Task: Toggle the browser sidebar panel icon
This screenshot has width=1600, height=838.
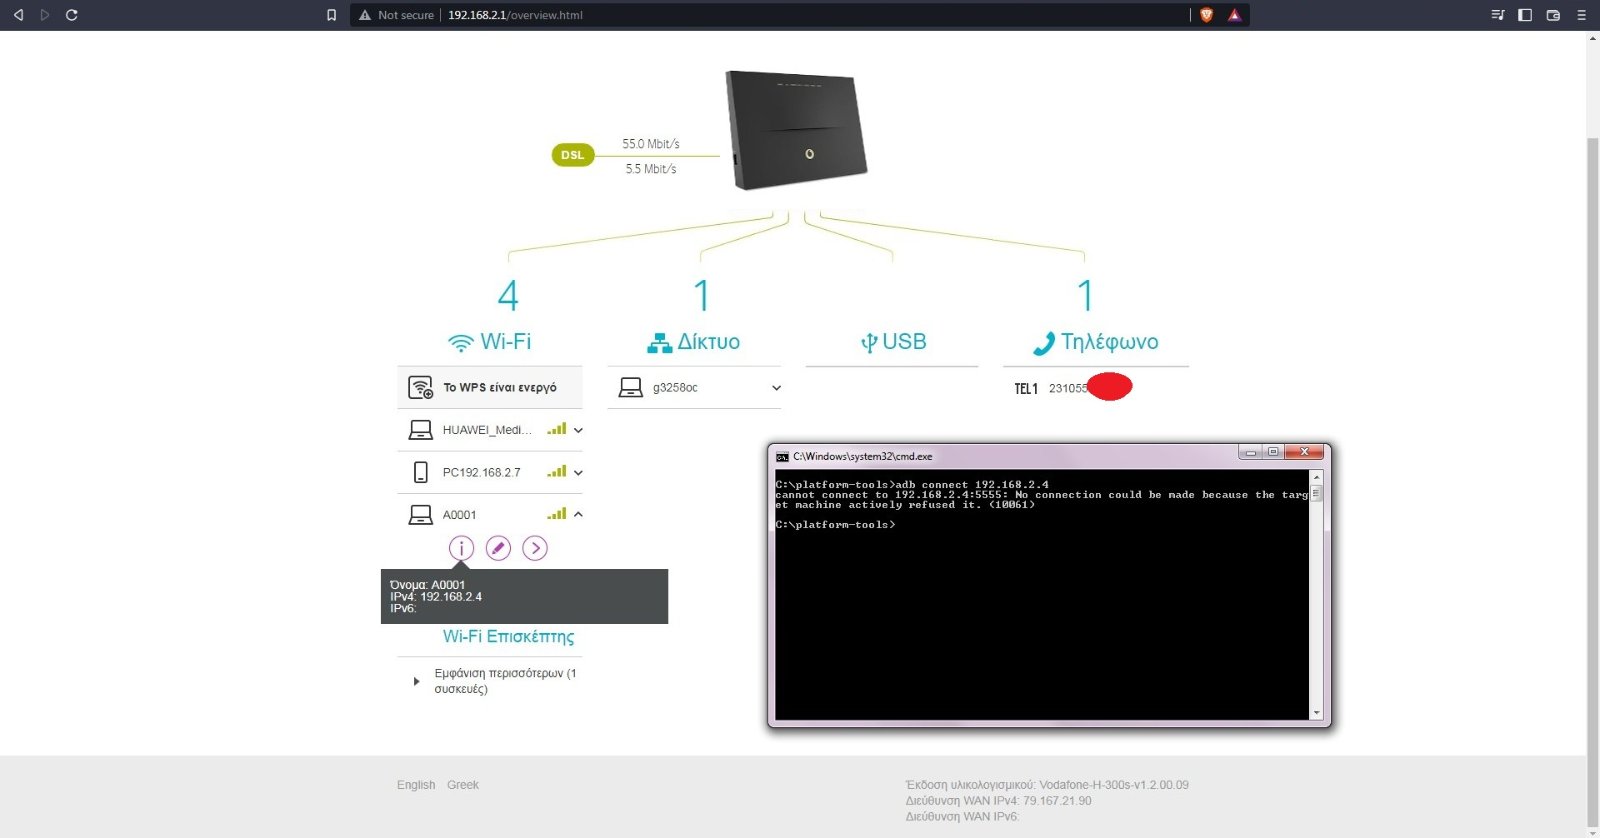Action: point(1525,15)
